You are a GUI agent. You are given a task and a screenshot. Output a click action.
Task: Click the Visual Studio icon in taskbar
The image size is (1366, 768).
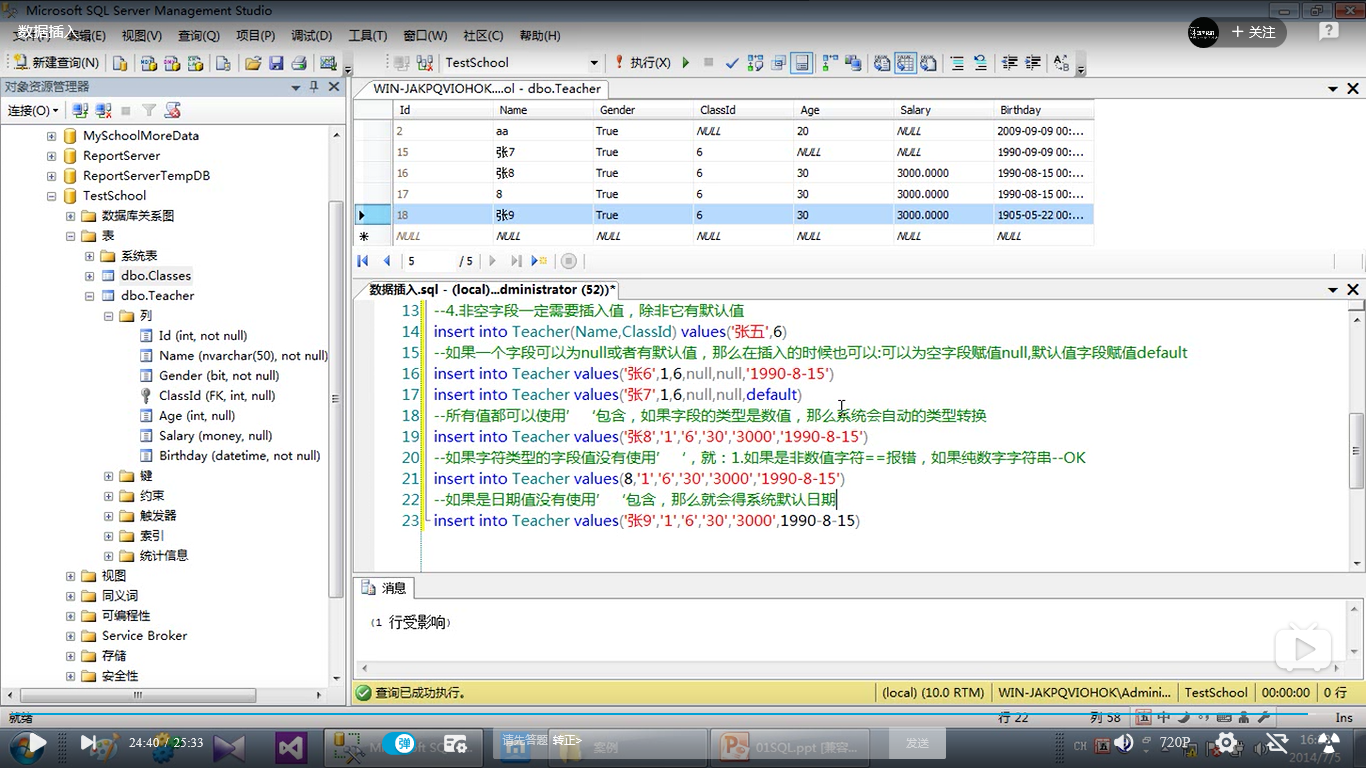[291, 747]
